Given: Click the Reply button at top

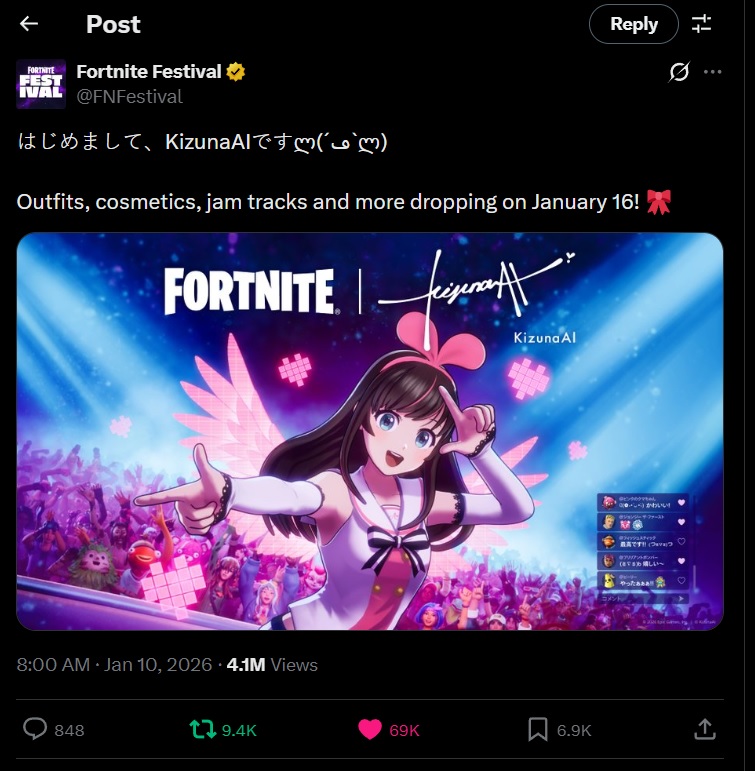Looking at the screenshot, I should (634, 24).
